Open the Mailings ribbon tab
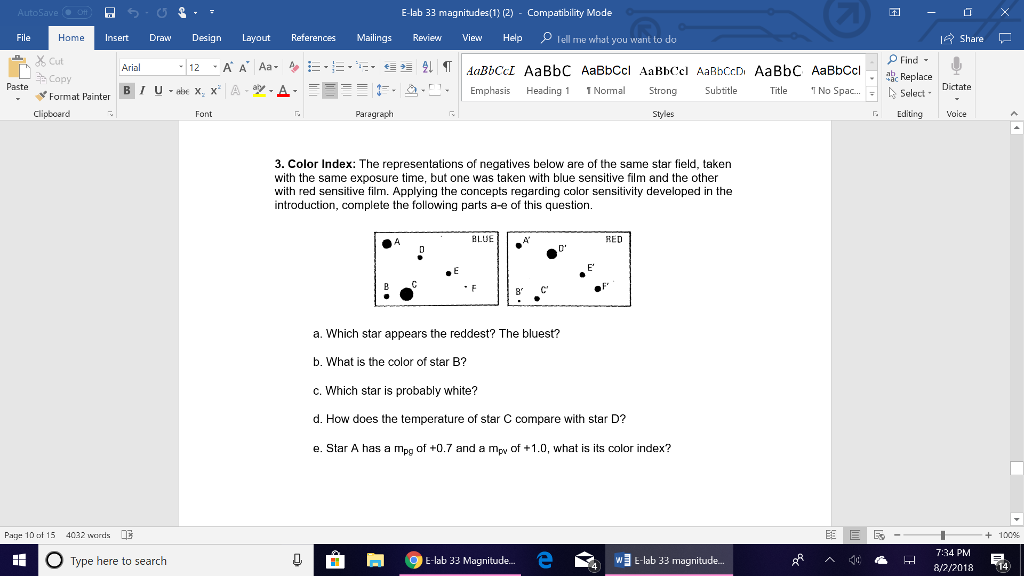Screen dimensions: 1024x576 click(x=373, y=37)
